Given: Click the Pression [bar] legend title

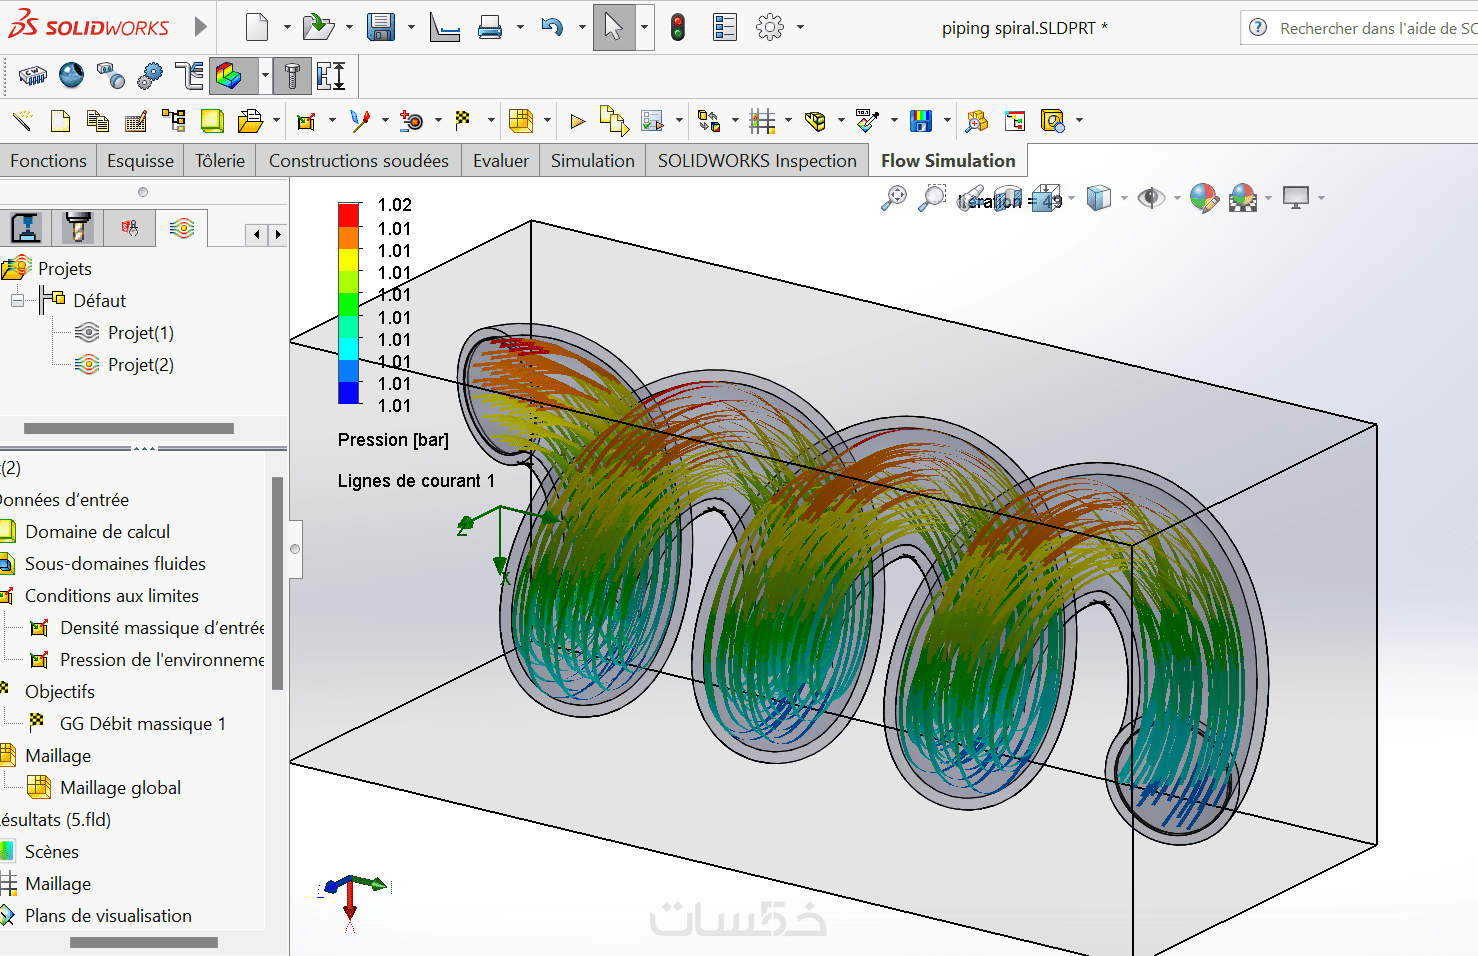Looking at the screenshot, I should tap(393, 440).
